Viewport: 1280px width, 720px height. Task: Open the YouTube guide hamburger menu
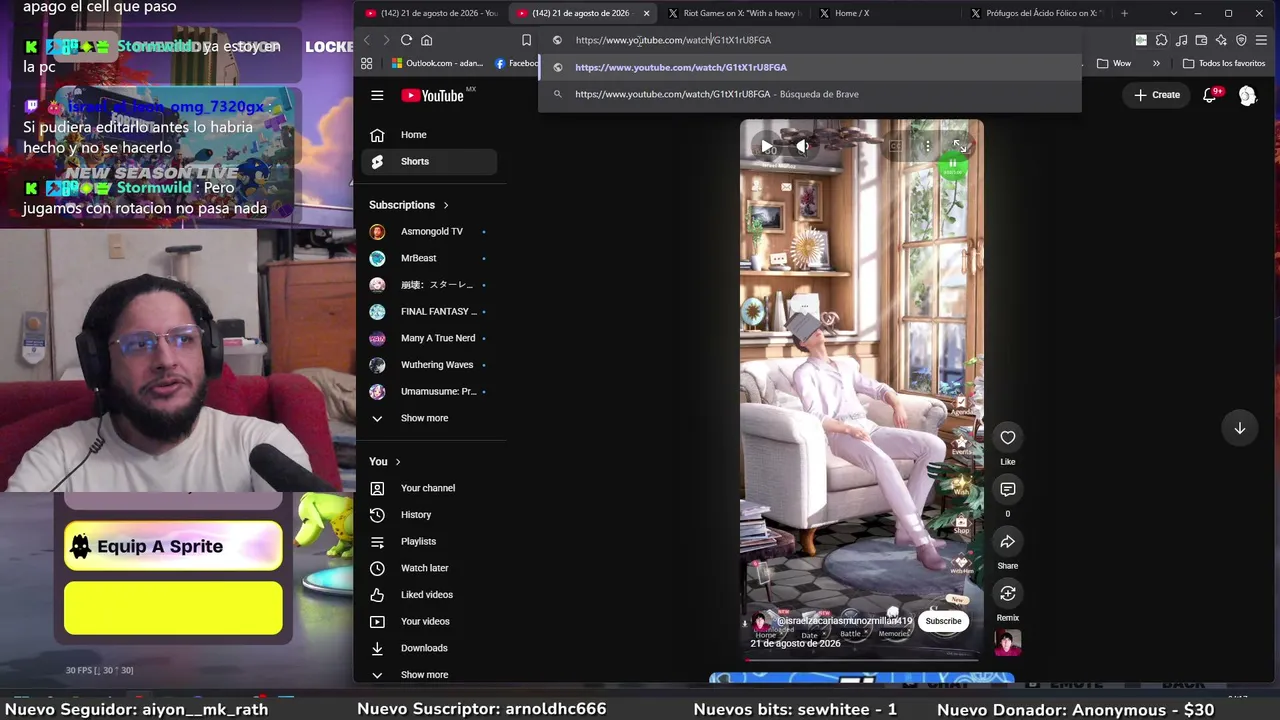click(x=377, y=95)
